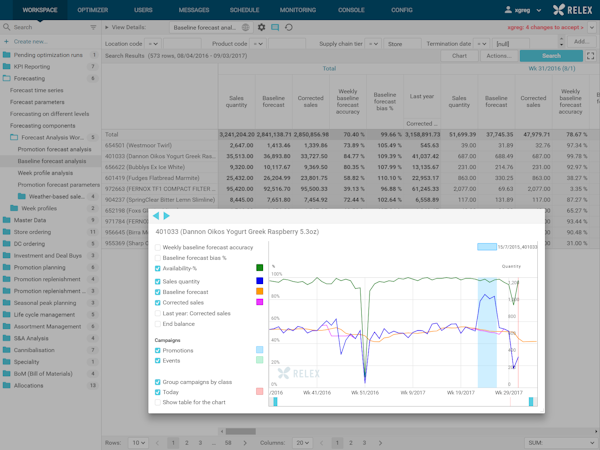Open xgreg user menu dropdown
Viewport: 600px width, 450px height.
(x=539, y=10)
